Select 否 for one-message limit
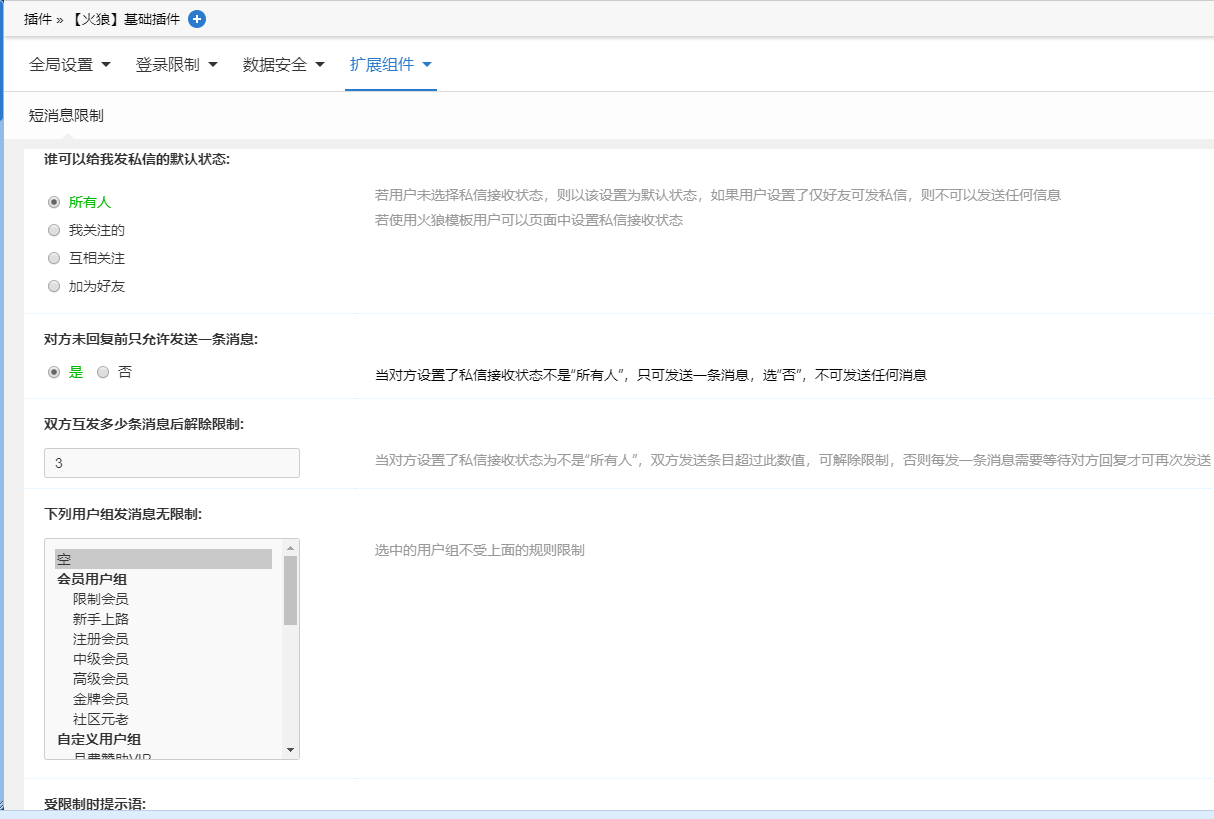 pyautogui.click(x=103, y=372)
